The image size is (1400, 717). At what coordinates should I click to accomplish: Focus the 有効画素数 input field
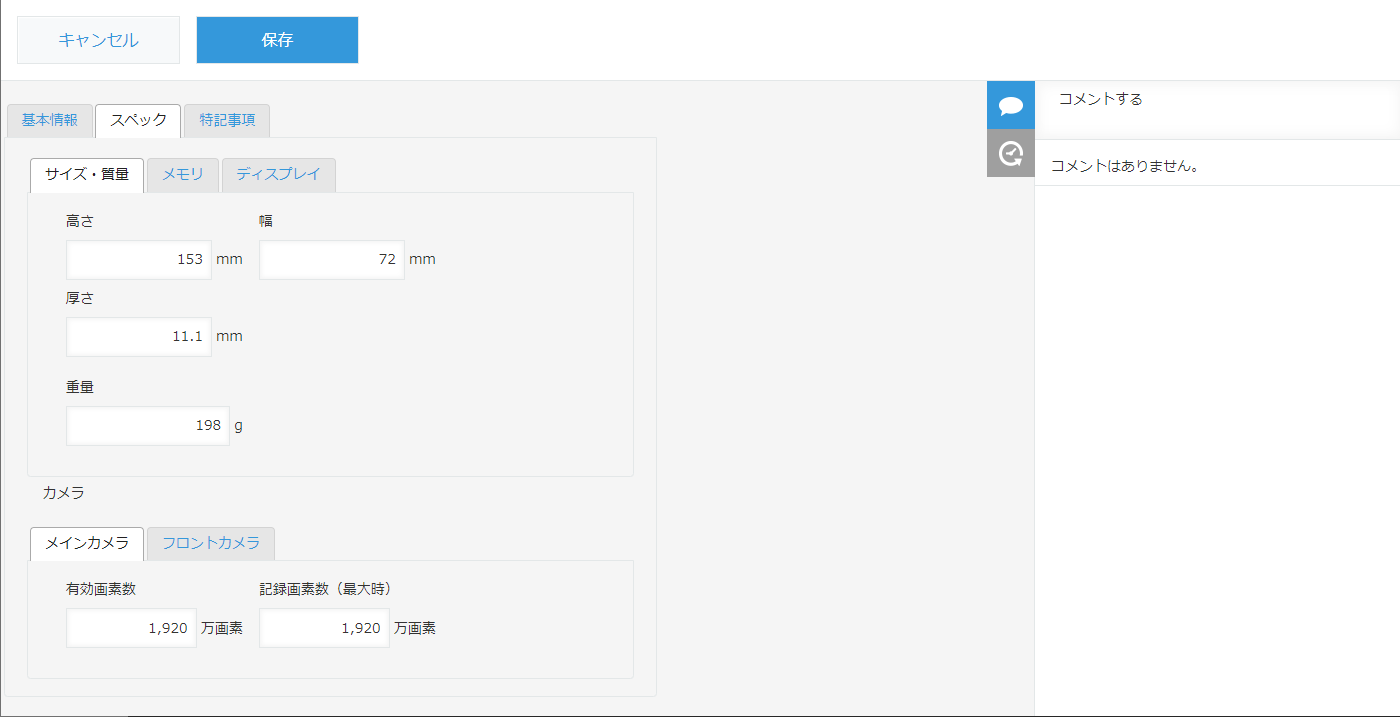[131, 628]
